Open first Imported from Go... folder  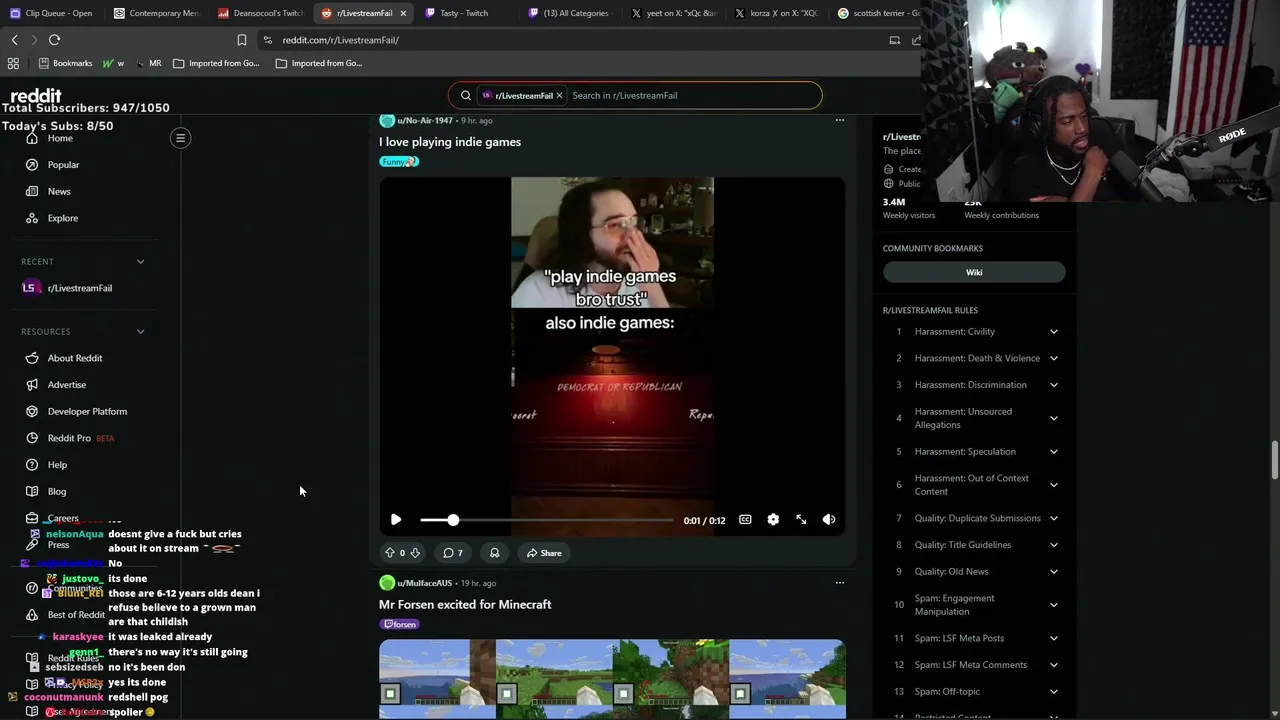216,63
